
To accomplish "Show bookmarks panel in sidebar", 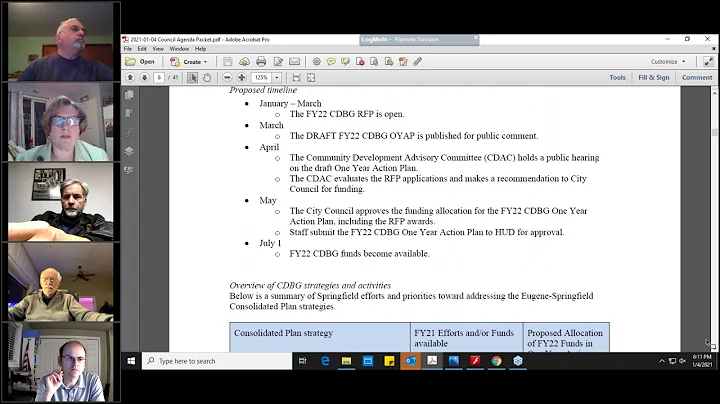I will (129, 113).
